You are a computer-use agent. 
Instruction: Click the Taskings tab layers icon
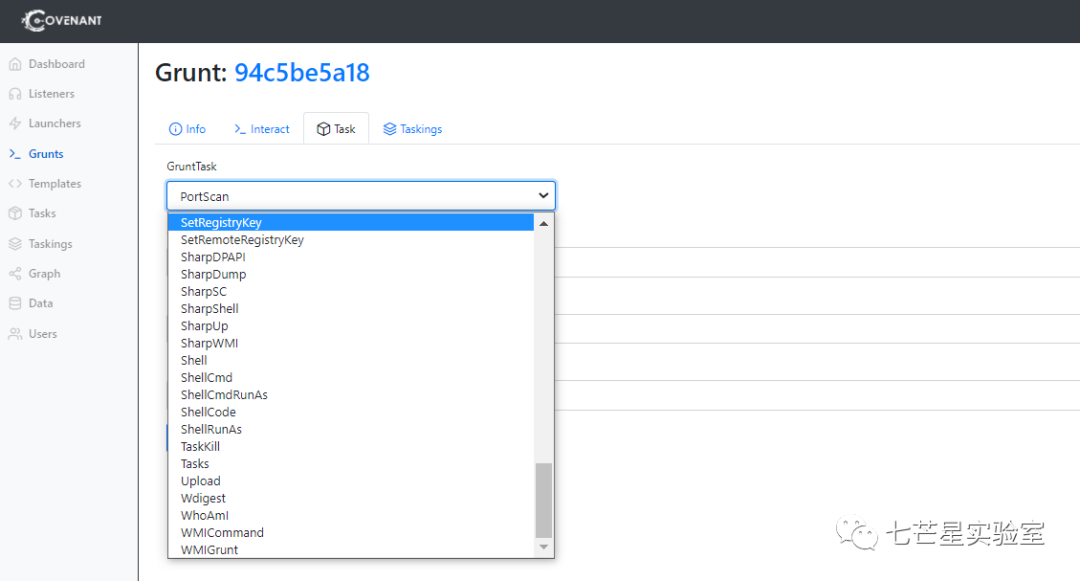pyautogui.click(x=390, y=129)
